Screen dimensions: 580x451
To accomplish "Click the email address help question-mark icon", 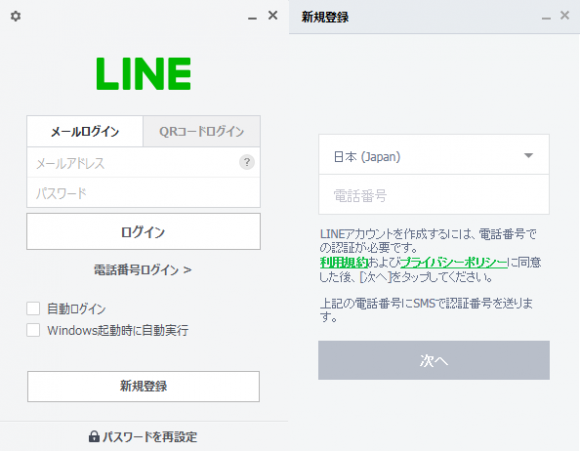I will [247, 162].
